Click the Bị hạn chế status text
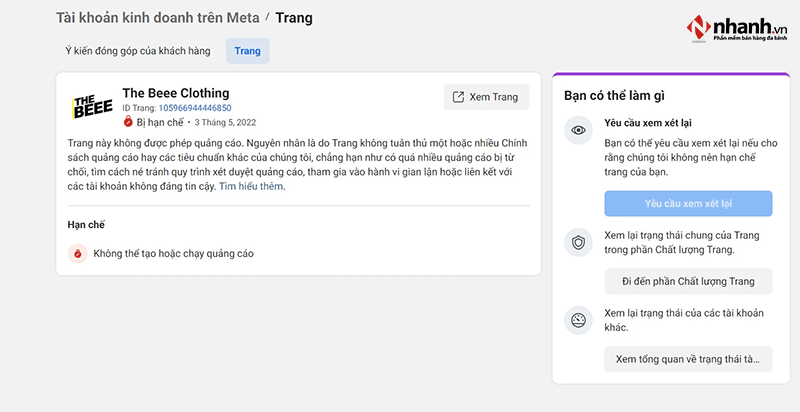The image size is (800, 412). click(x=160, y=122)
